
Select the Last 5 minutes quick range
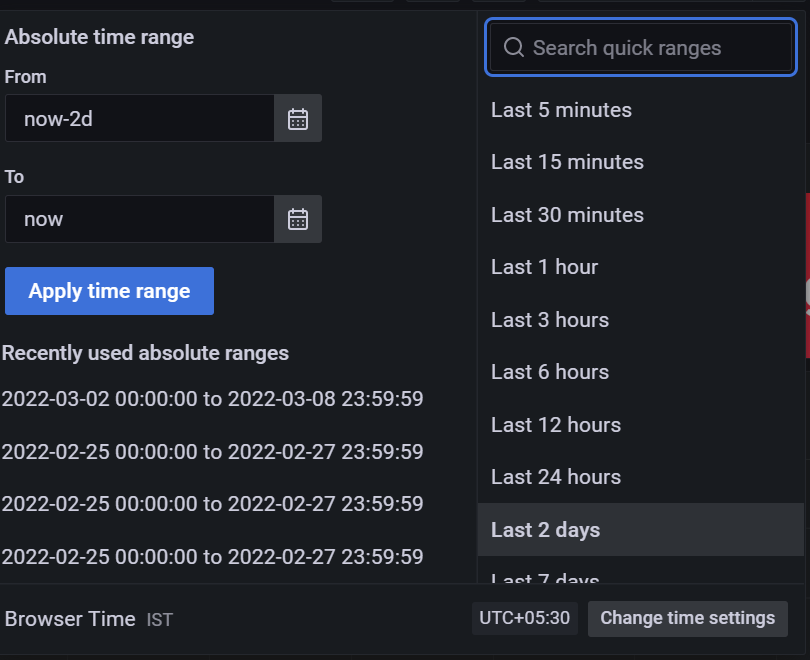[561, 110]
